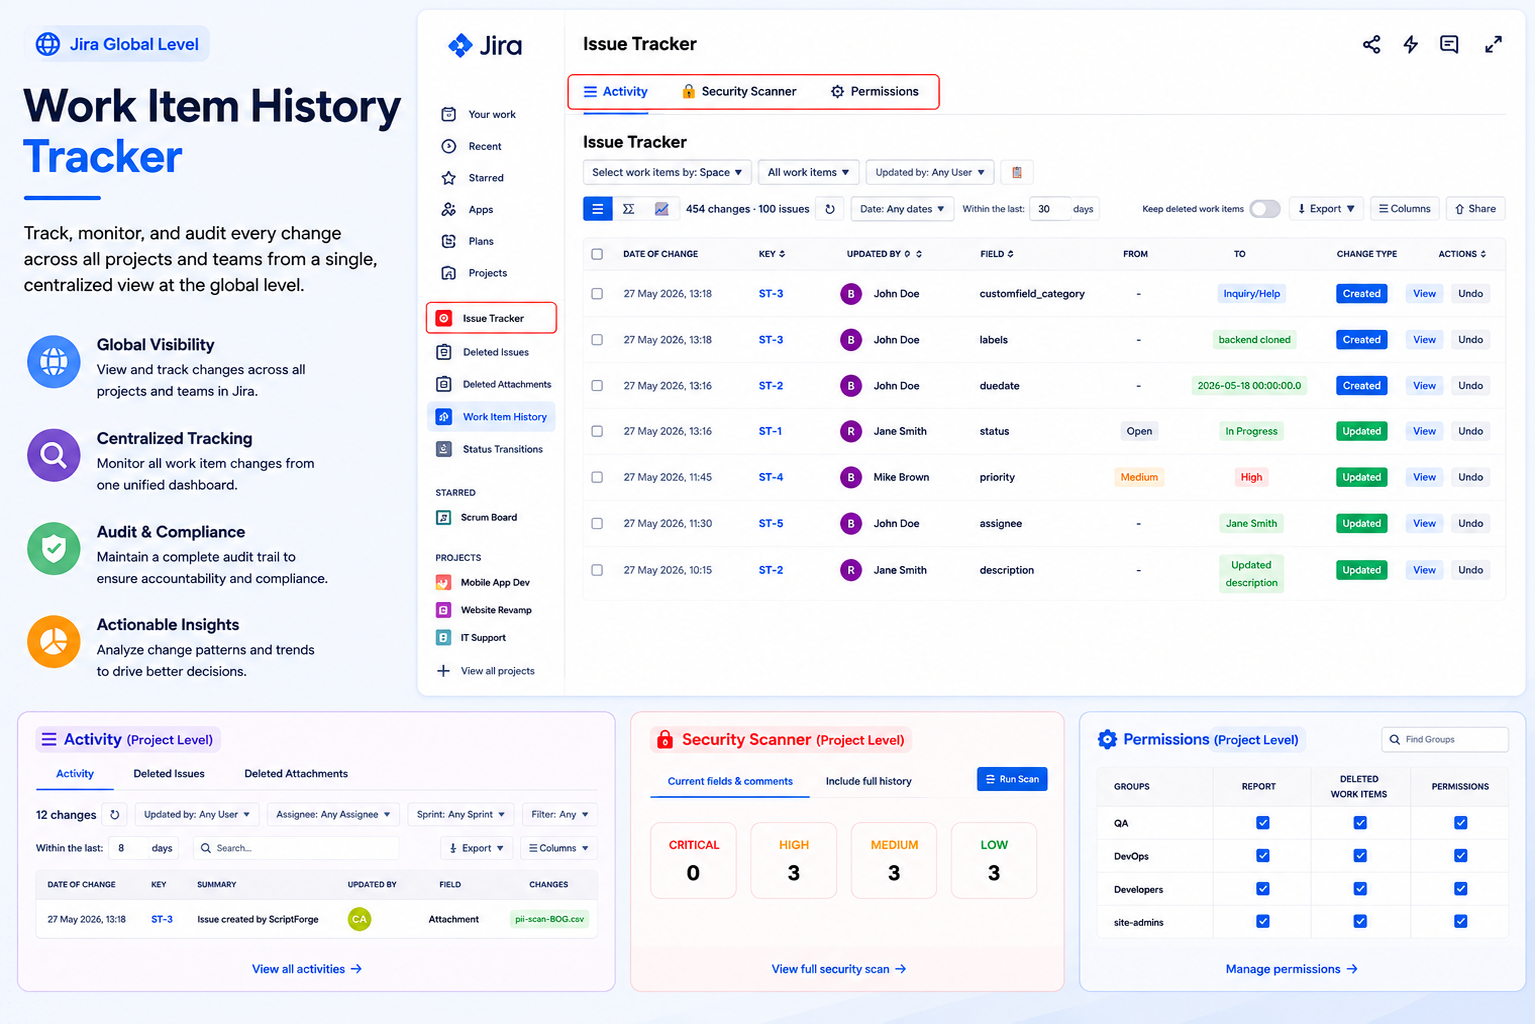Select Include full history tab
The image size is (1535, 1024).
868,781
